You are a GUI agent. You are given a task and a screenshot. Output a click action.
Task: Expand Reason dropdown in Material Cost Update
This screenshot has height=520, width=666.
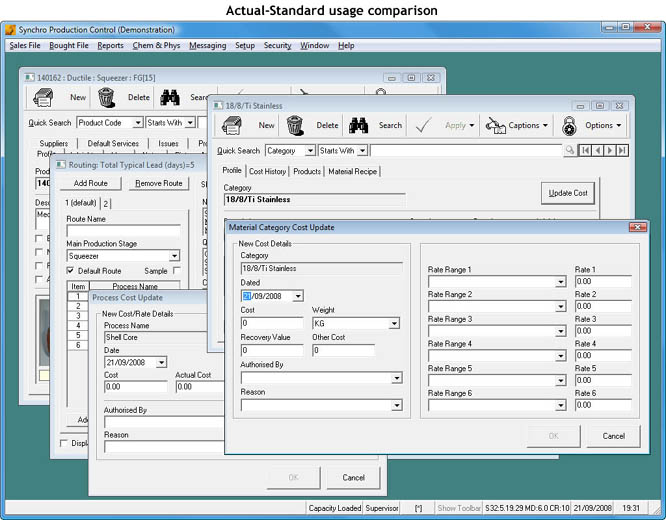pyautogui.click(x=397, y=405)
